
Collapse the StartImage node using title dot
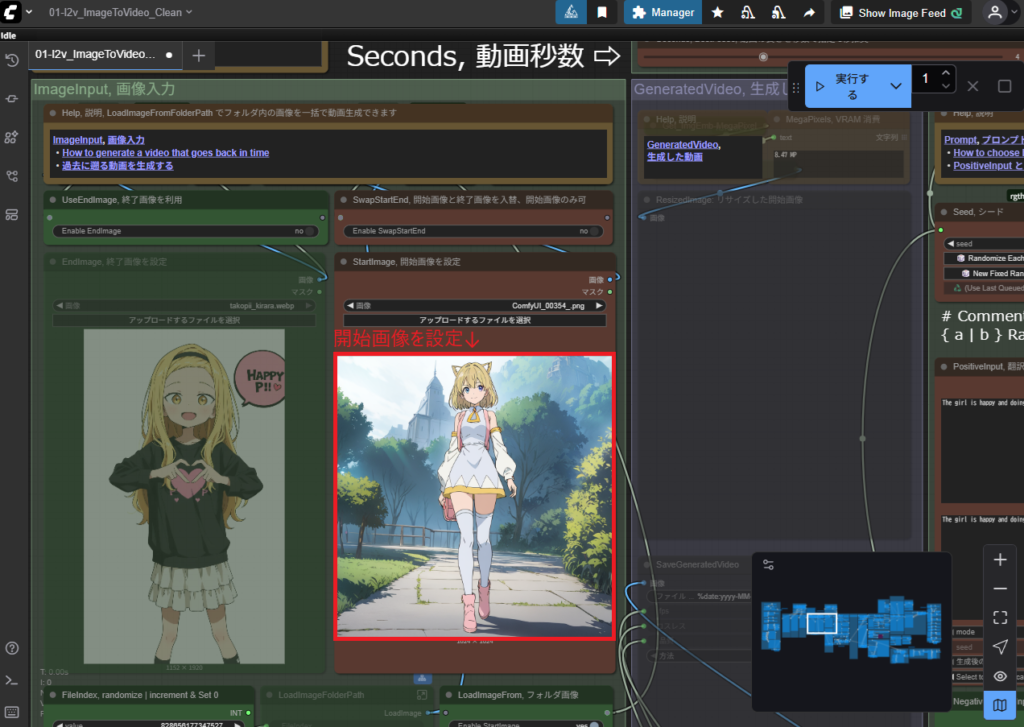pos(344,262)
